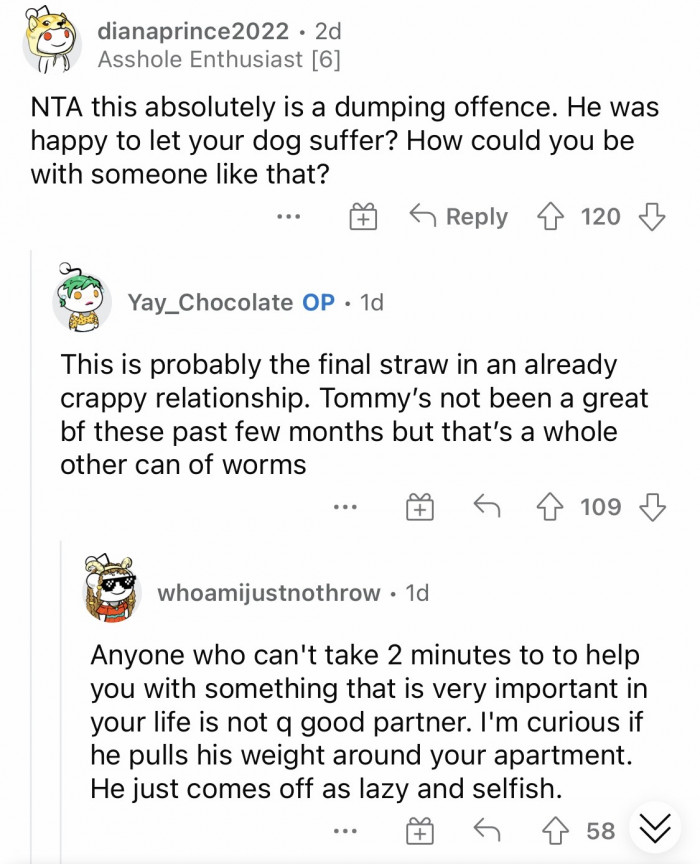Give award to dianaprince2022's comment
Viewport: 700px width, 864px height.
click(362, 217)
